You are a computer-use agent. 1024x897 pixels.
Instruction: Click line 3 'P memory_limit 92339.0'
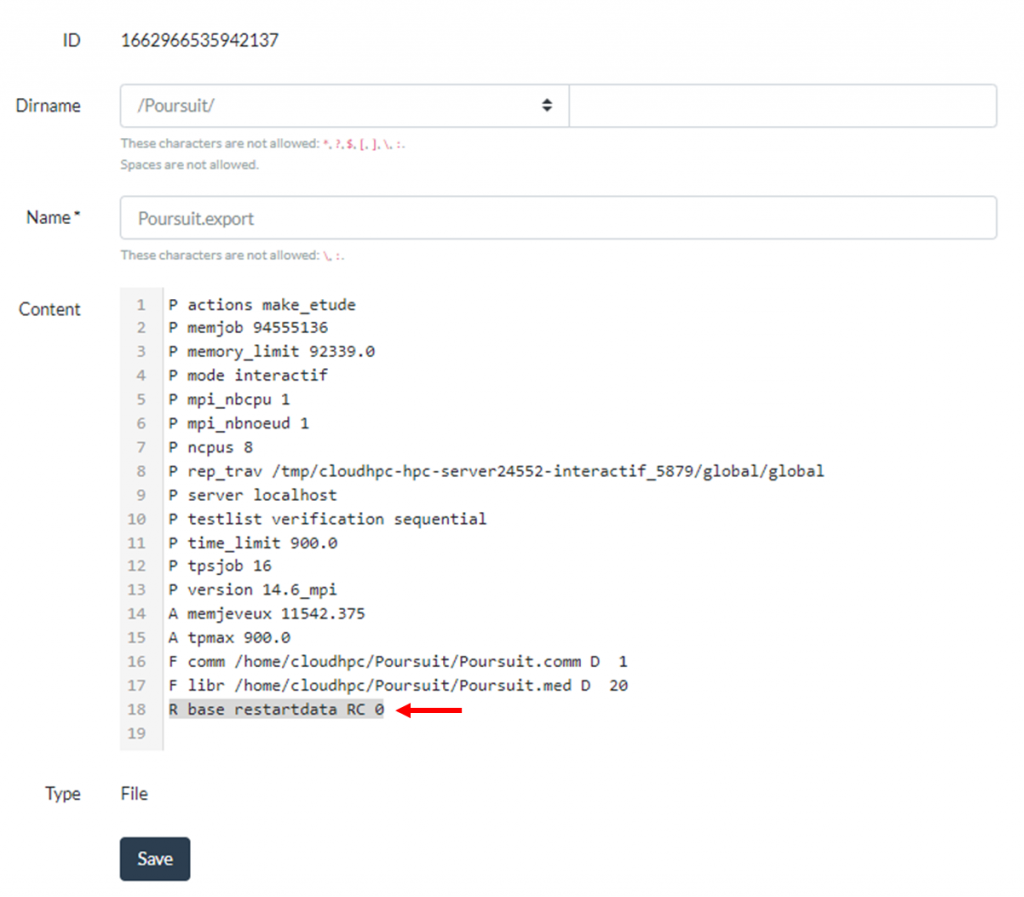tap(272, 352)
